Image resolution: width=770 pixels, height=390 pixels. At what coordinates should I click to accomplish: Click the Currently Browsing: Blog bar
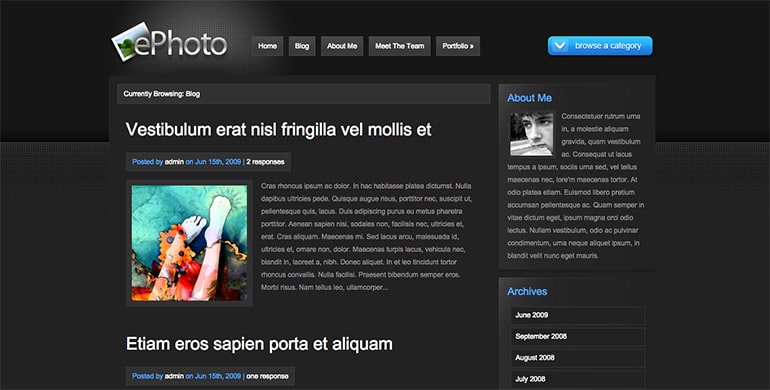303,94
